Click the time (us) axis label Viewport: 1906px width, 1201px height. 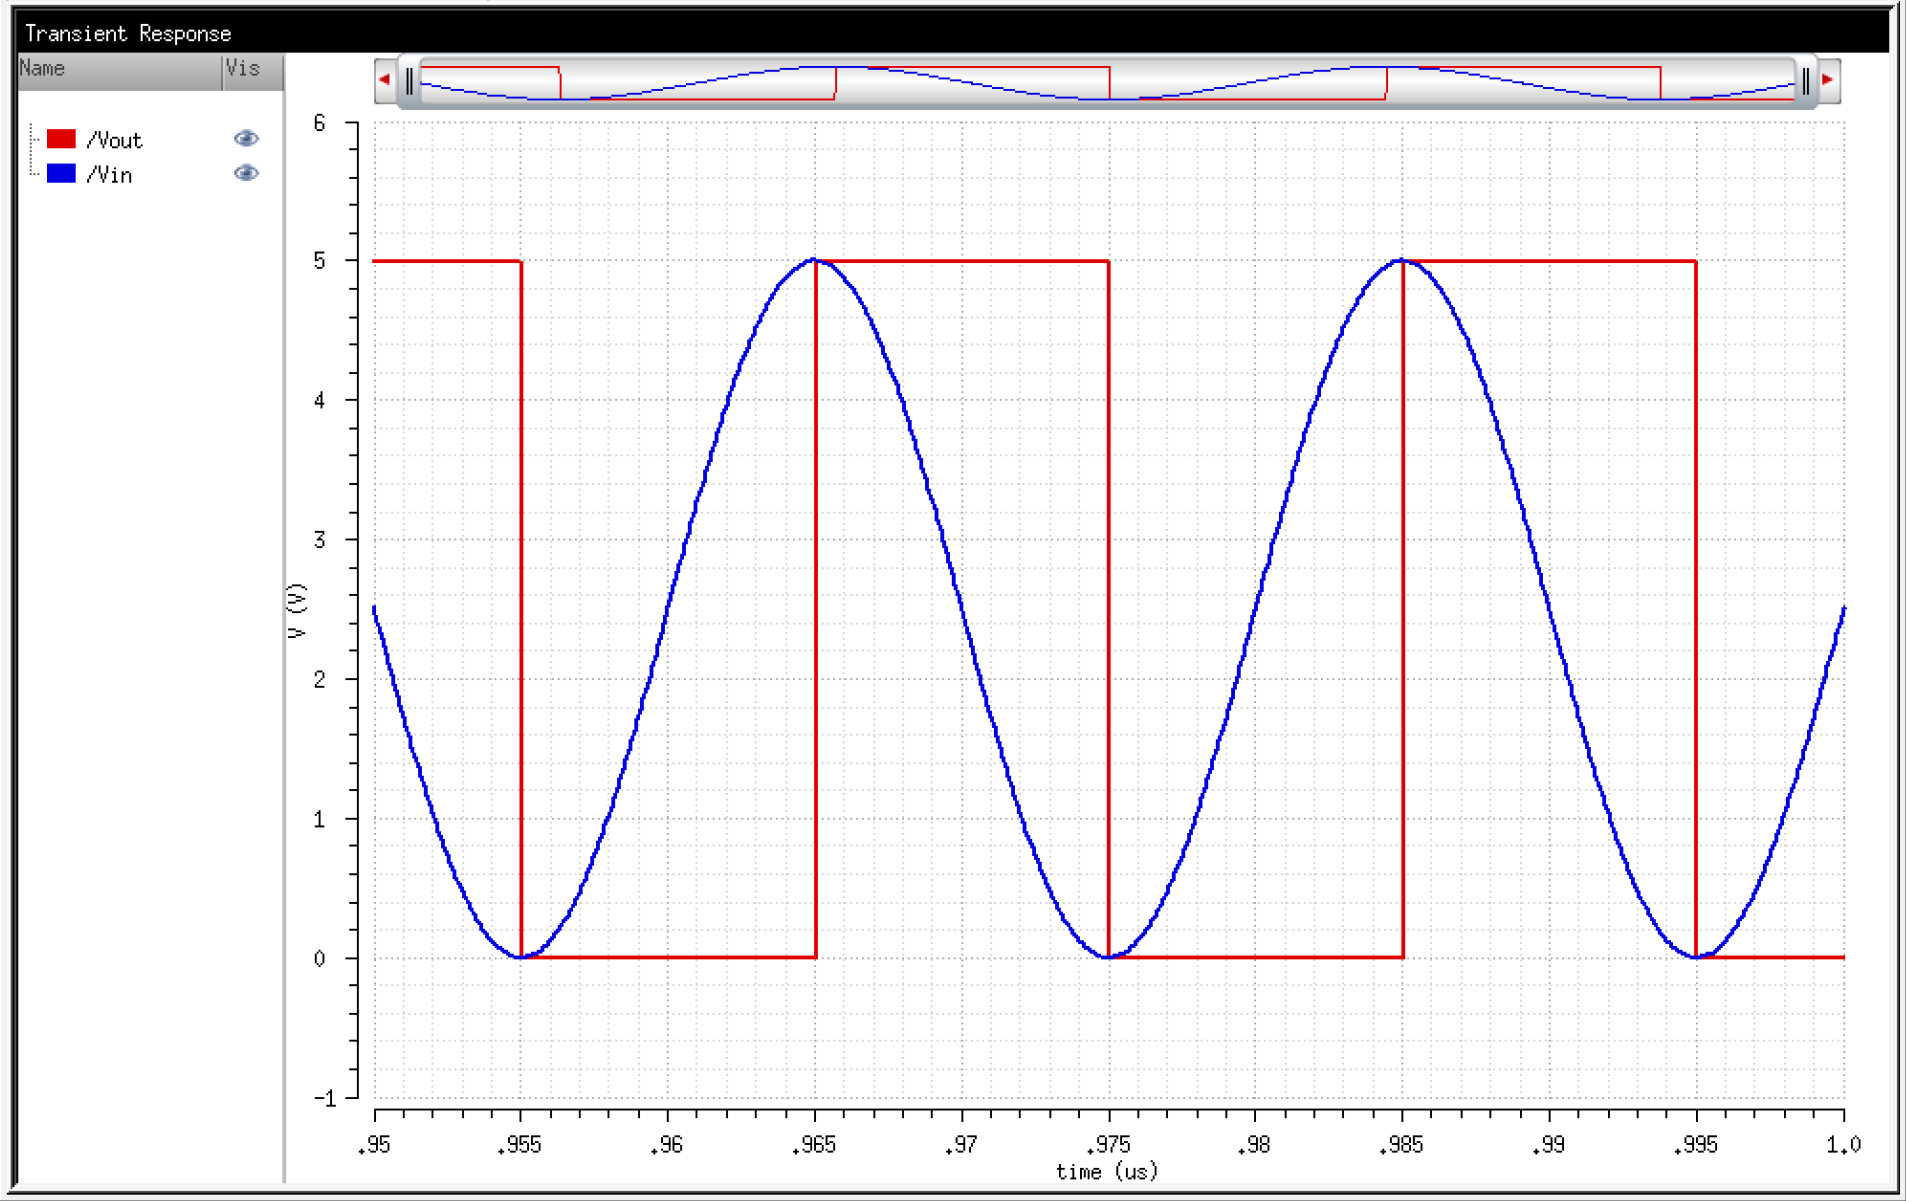(x=1107, y=1172)
